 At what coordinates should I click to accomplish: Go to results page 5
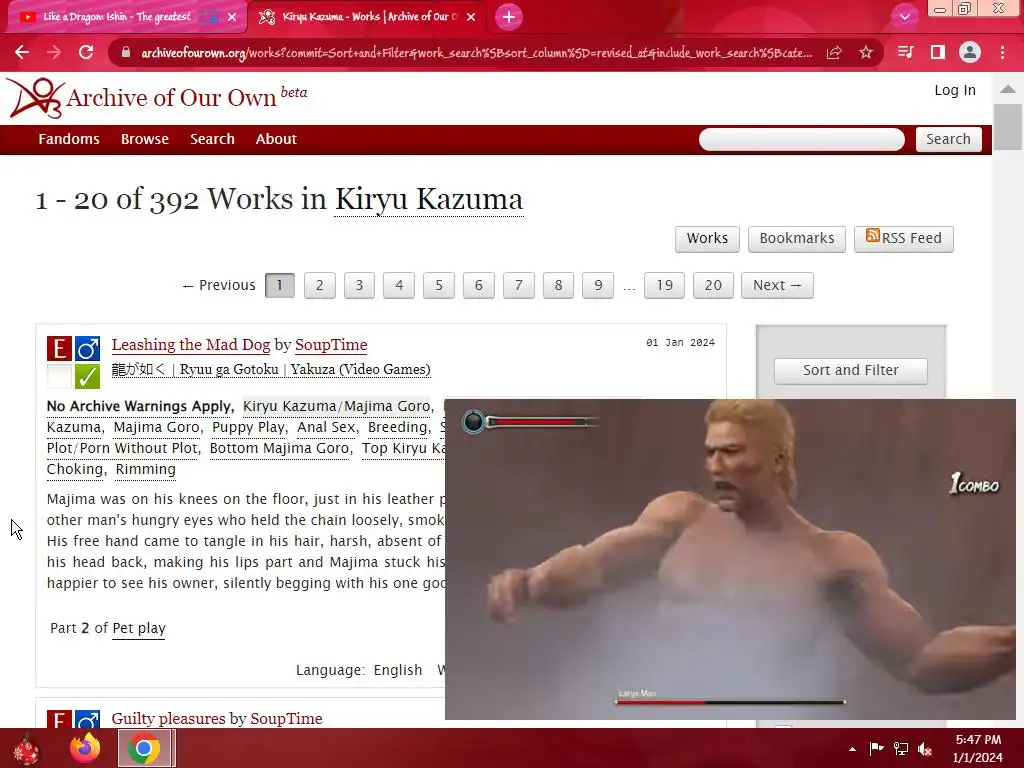click(439, 285)
